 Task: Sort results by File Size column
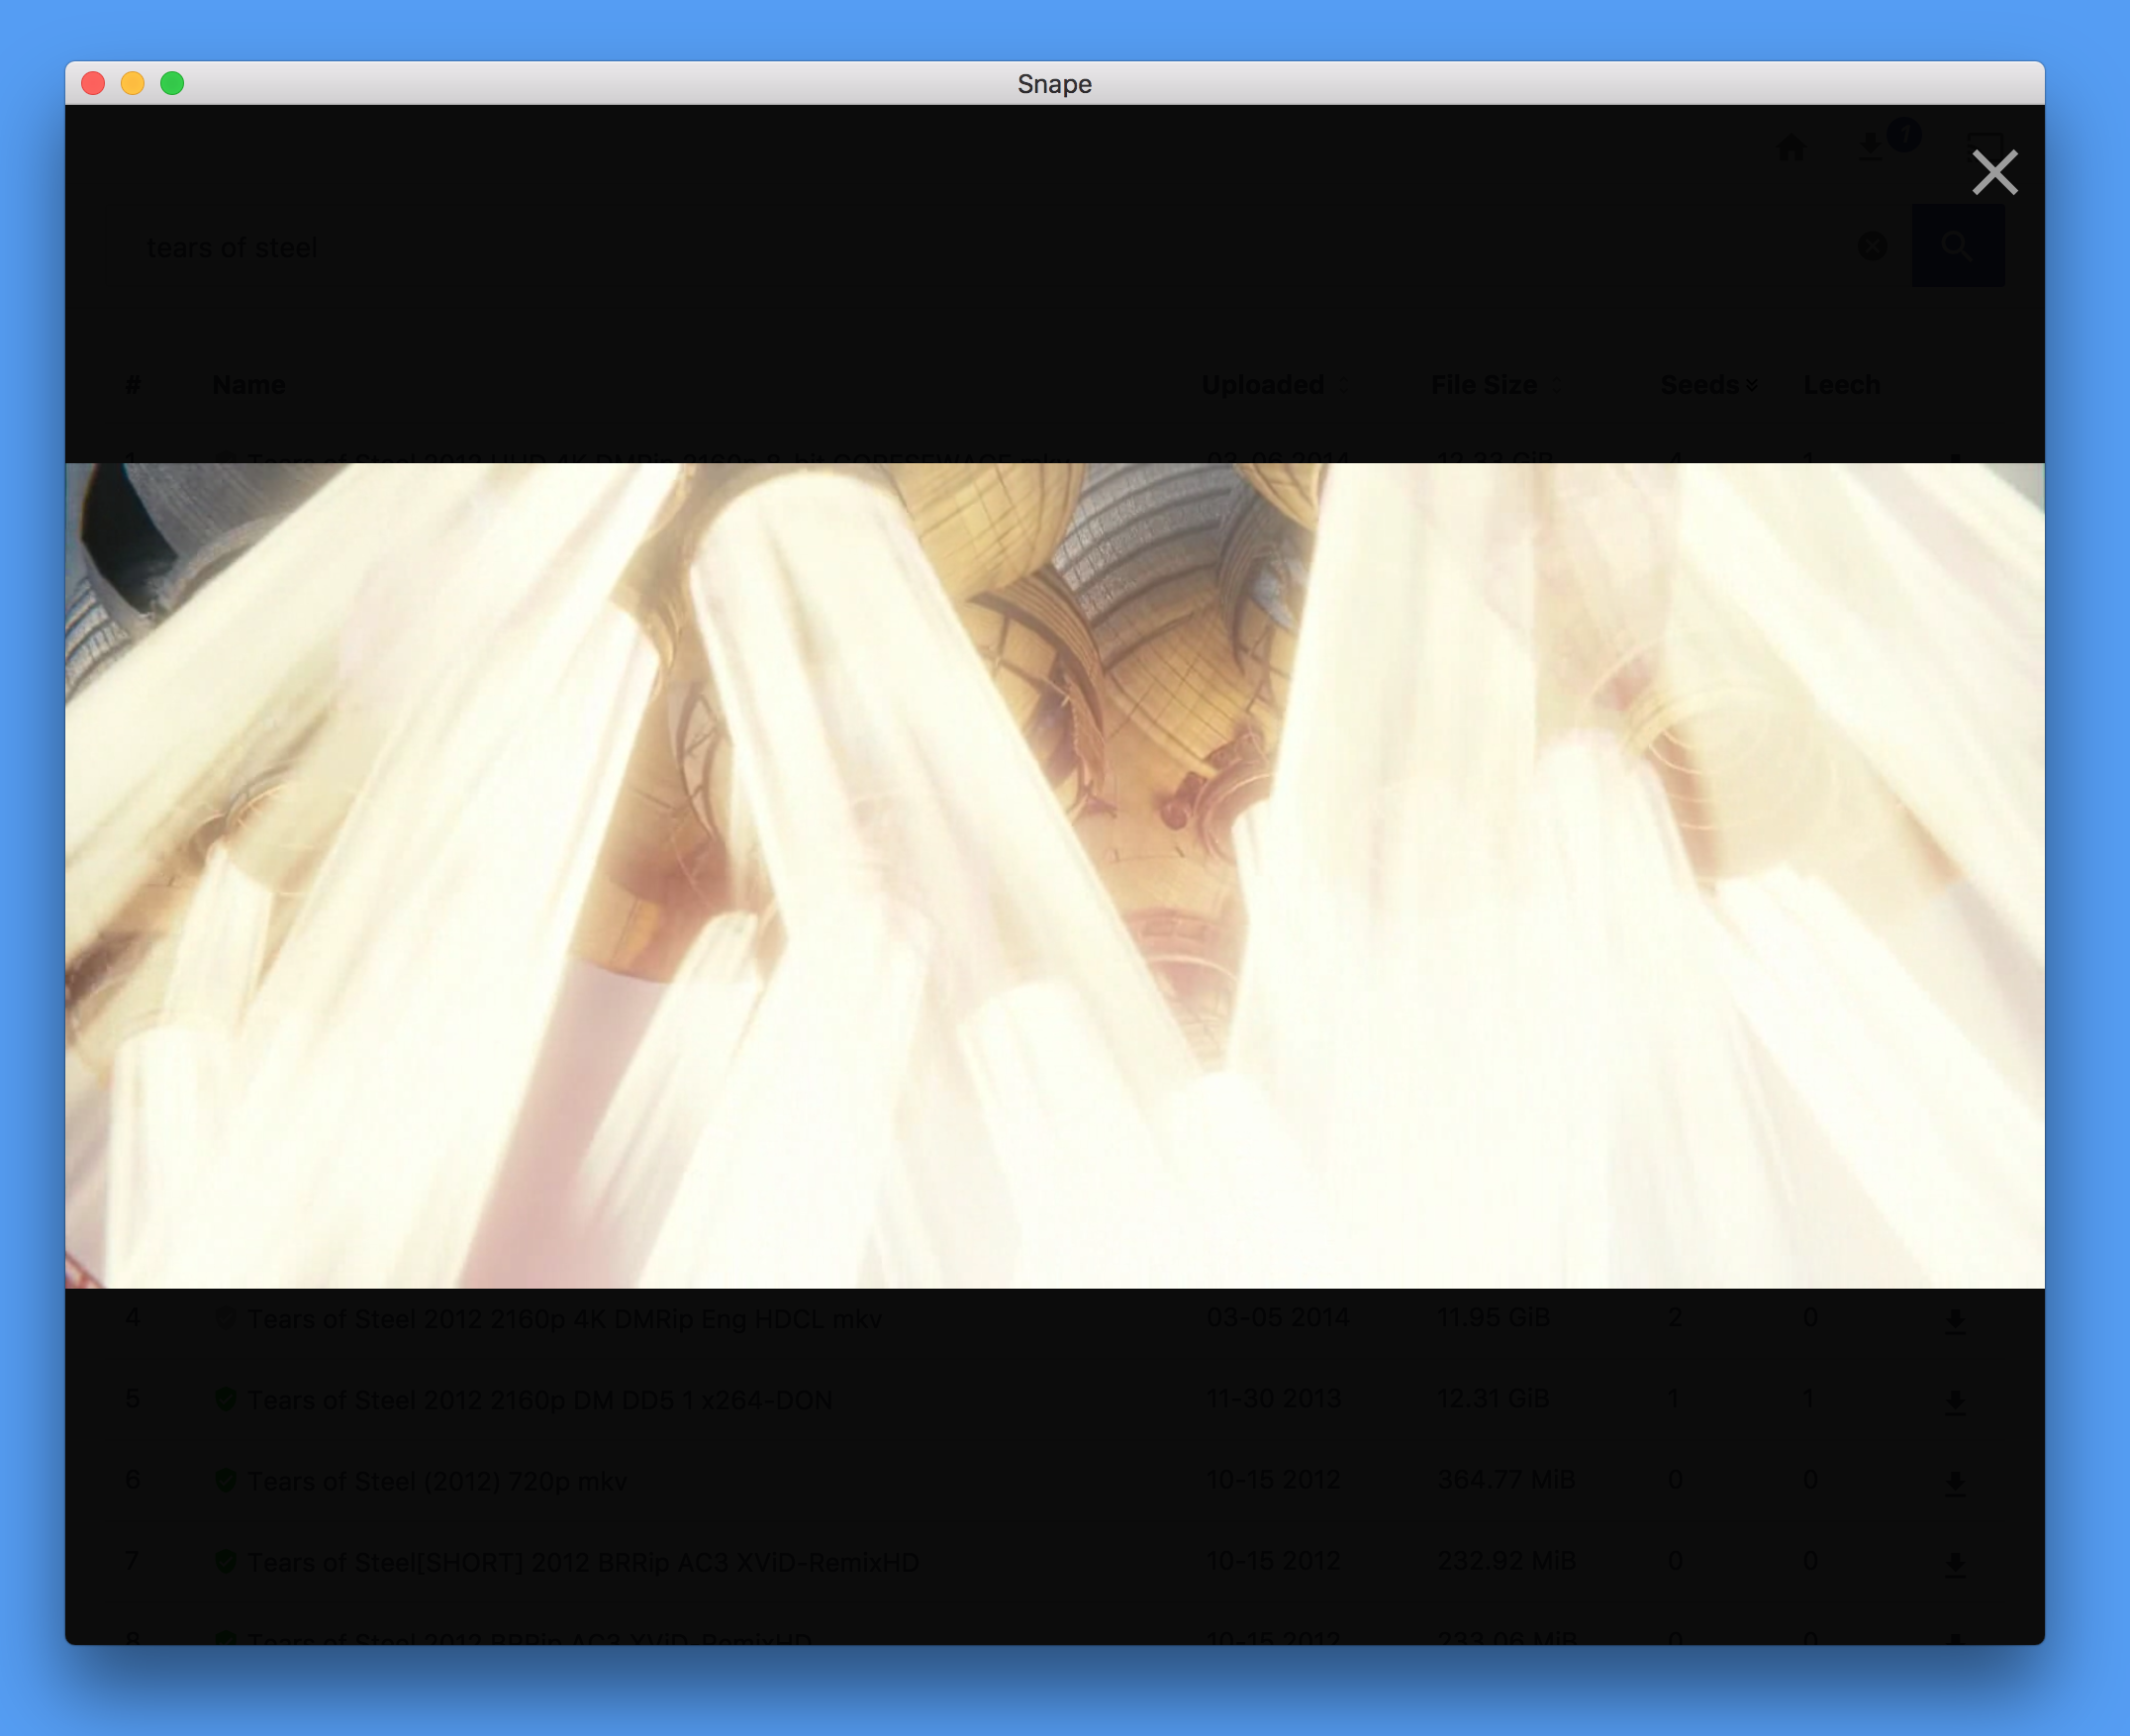pos(1484,385)
